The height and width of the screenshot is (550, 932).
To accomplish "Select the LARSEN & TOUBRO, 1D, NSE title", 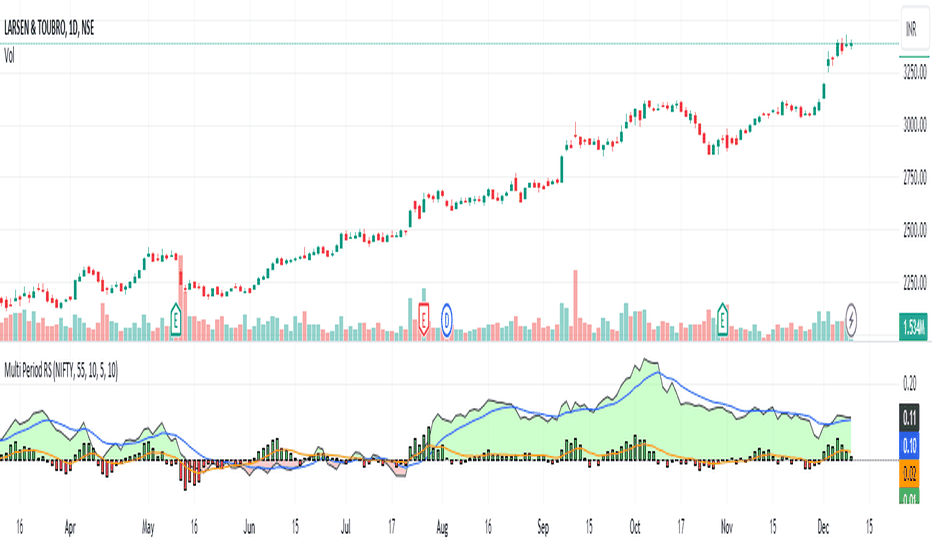I will pyautogui.click(x=49, y=28).
